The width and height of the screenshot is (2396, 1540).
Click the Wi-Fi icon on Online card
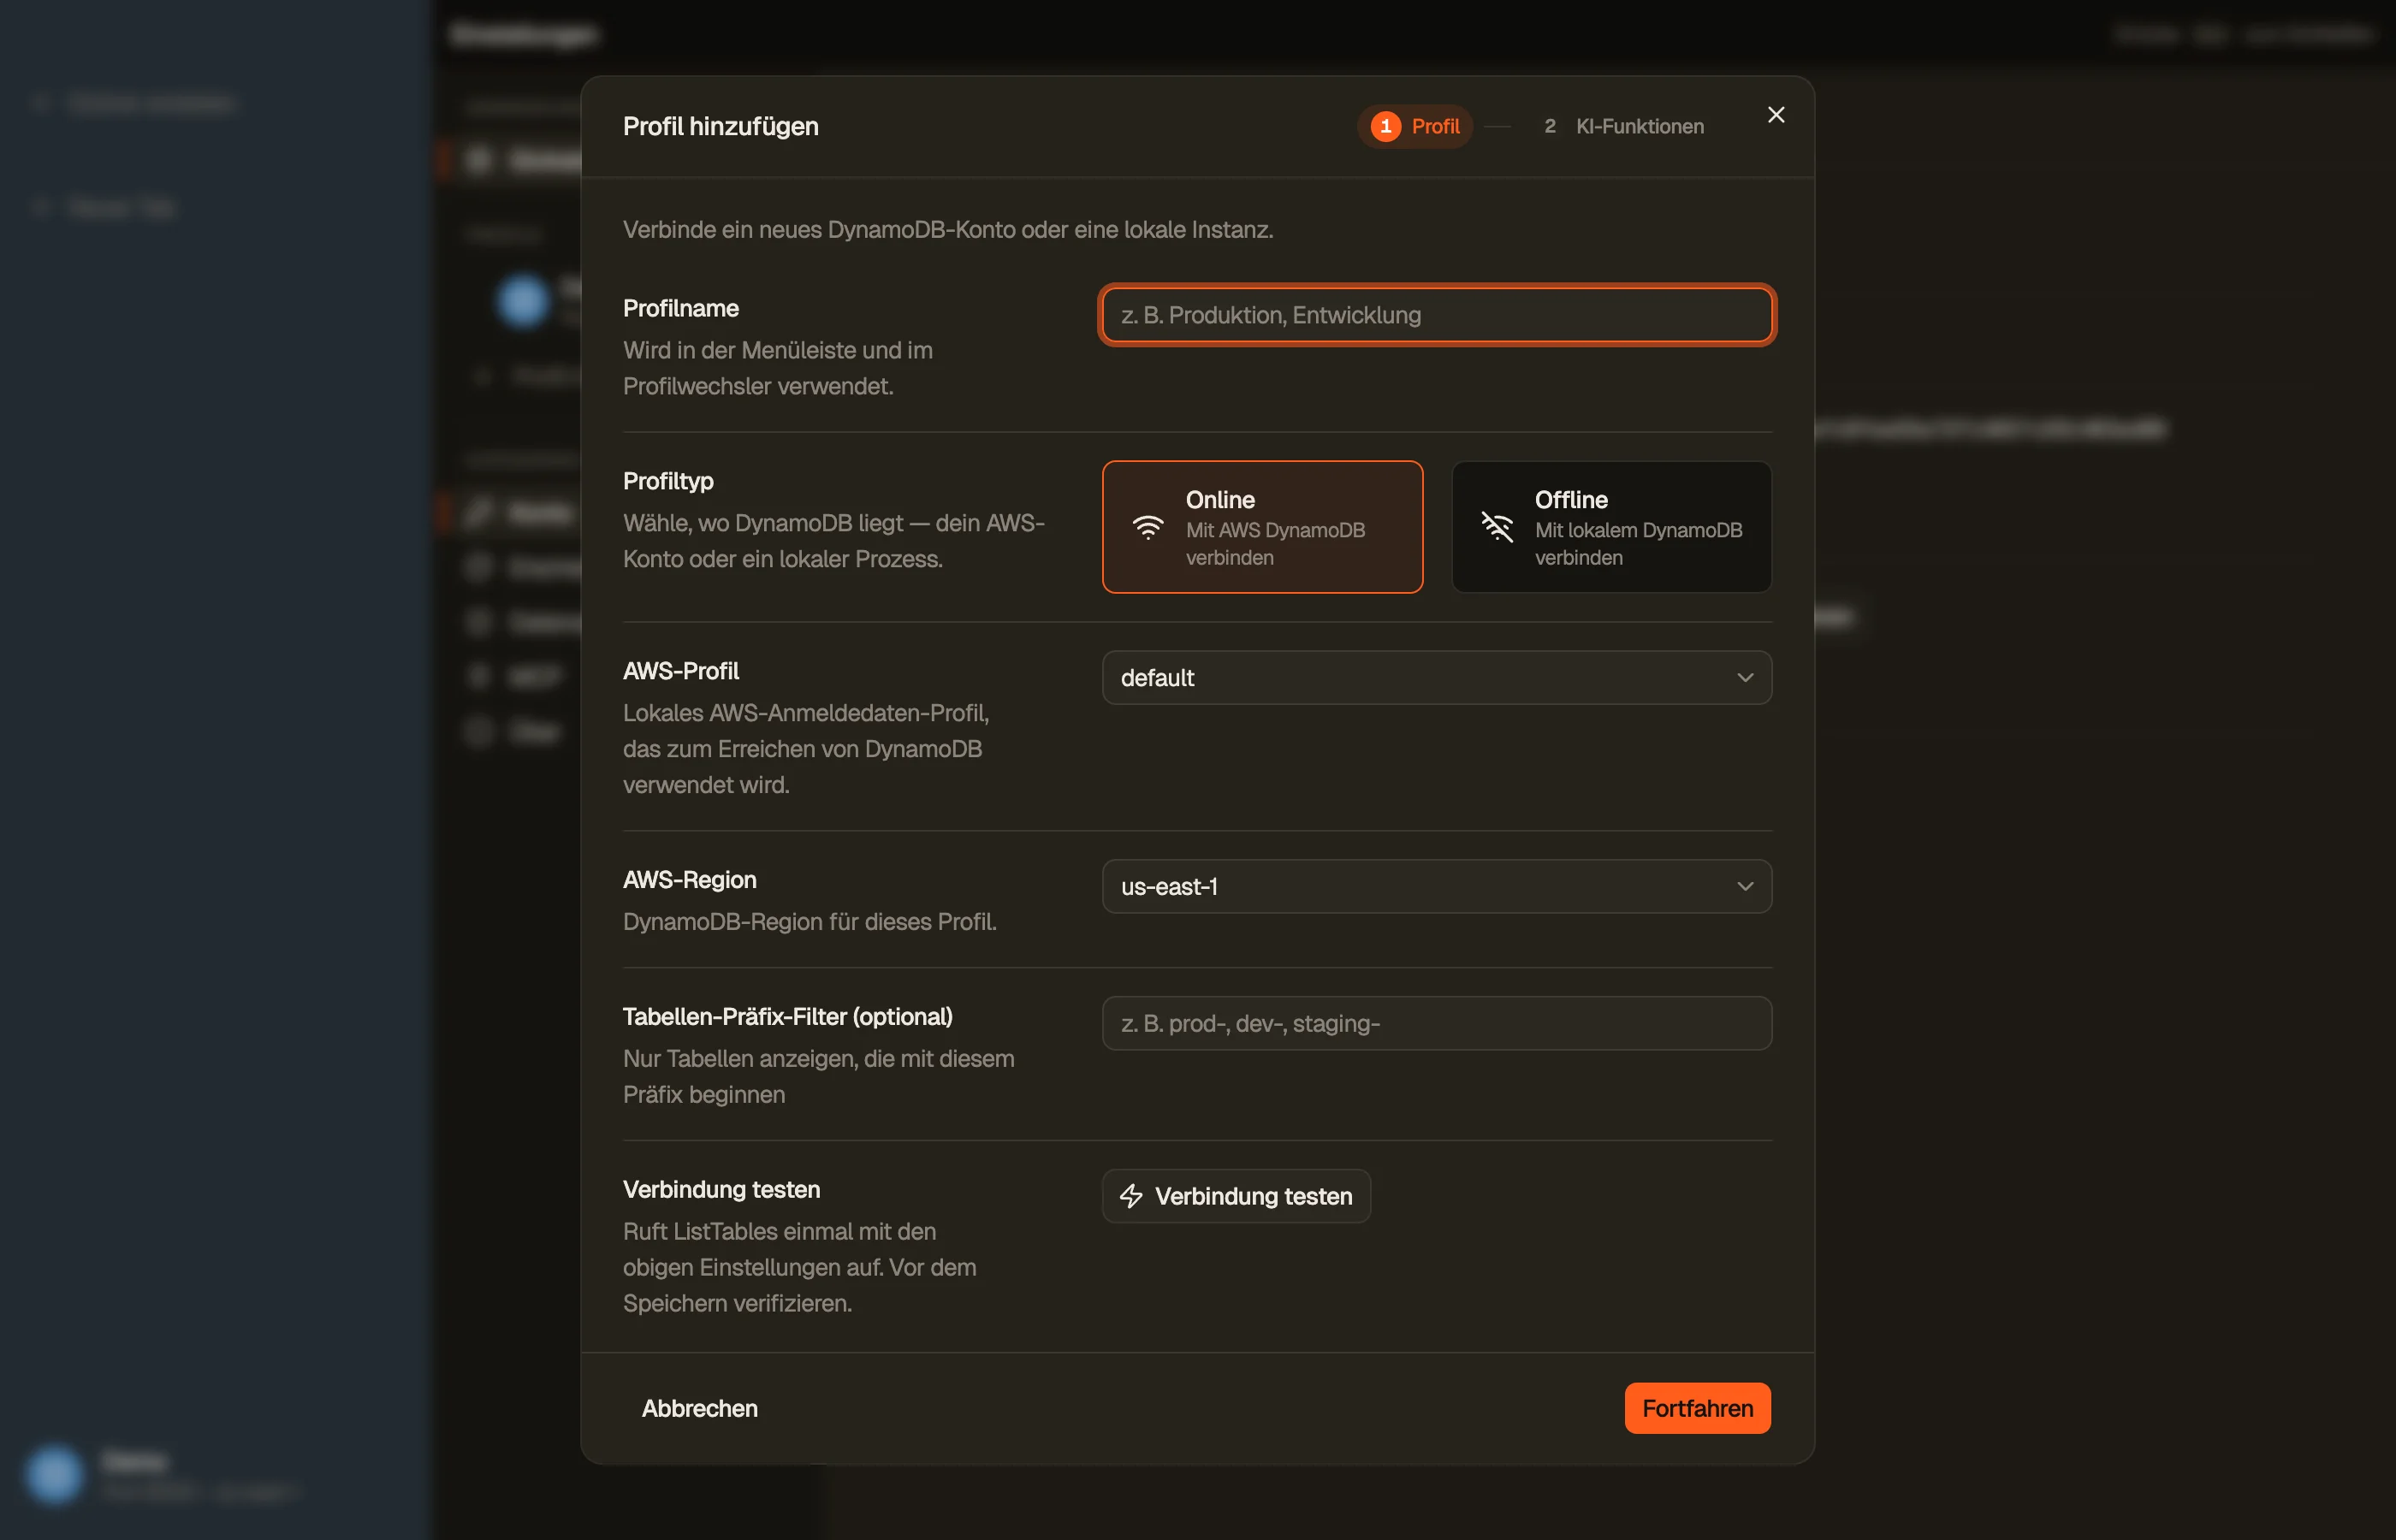click(x=1148, y=527)
